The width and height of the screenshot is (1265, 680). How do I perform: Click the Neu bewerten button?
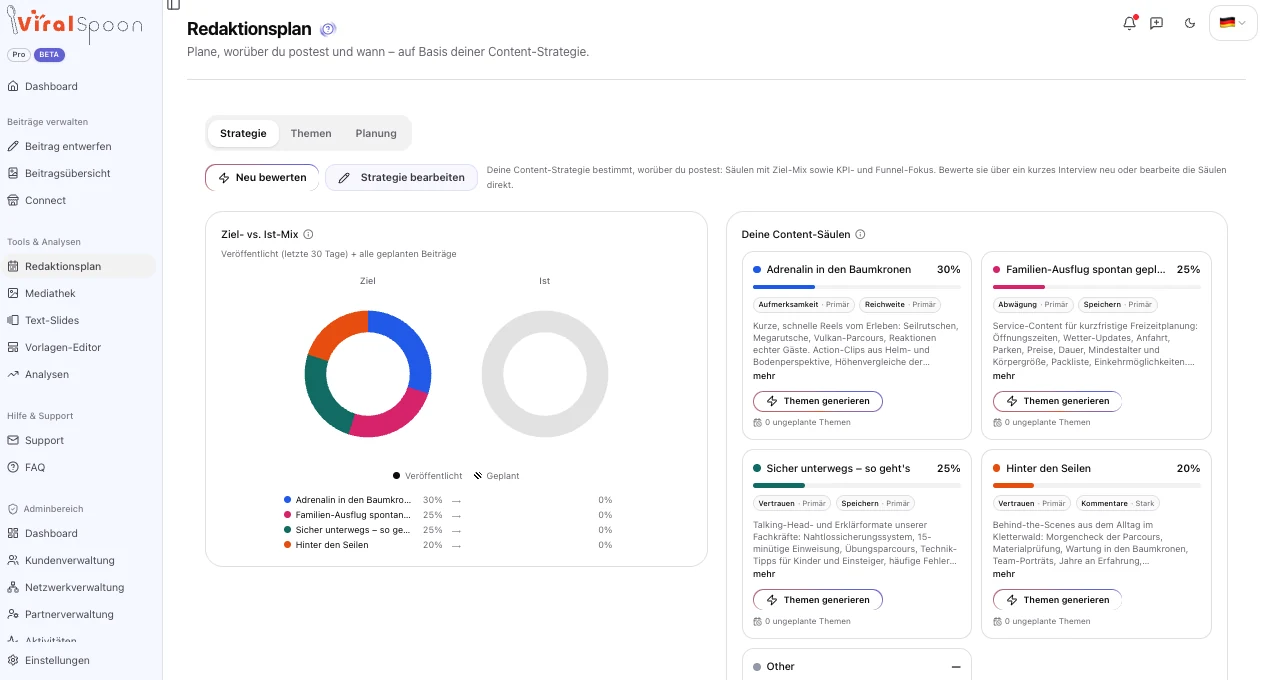[262, 177]
